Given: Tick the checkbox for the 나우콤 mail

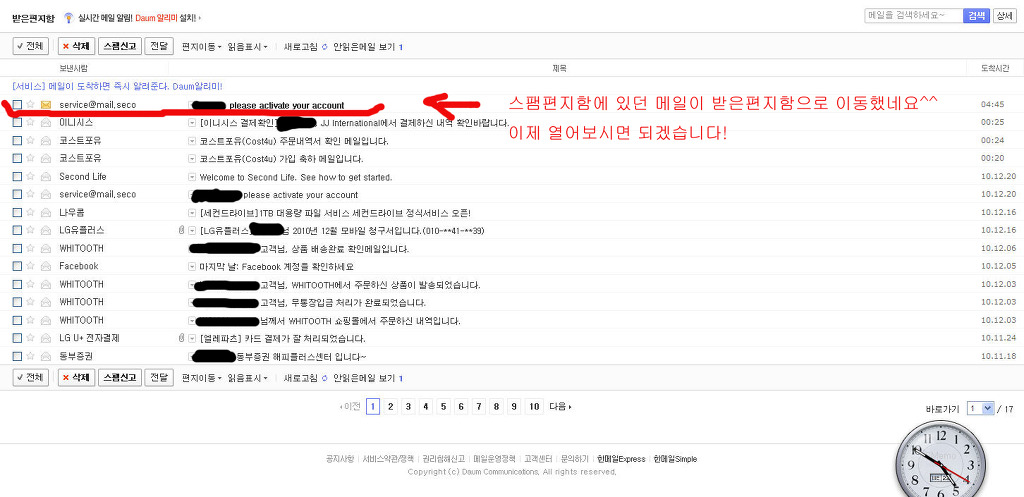Looking at the screenshot, I should click(18, 213).
